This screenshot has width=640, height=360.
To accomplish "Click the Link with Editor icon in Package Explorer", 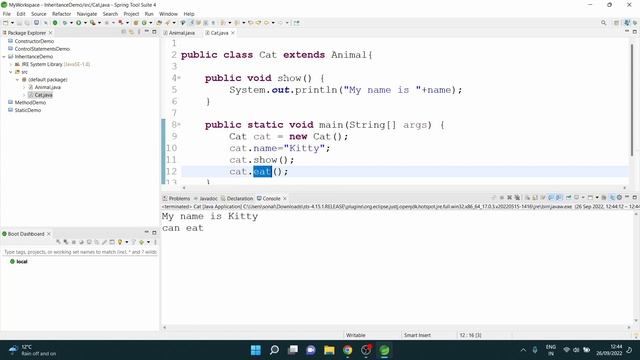I will pyautogui.click(x=131, y=32).
